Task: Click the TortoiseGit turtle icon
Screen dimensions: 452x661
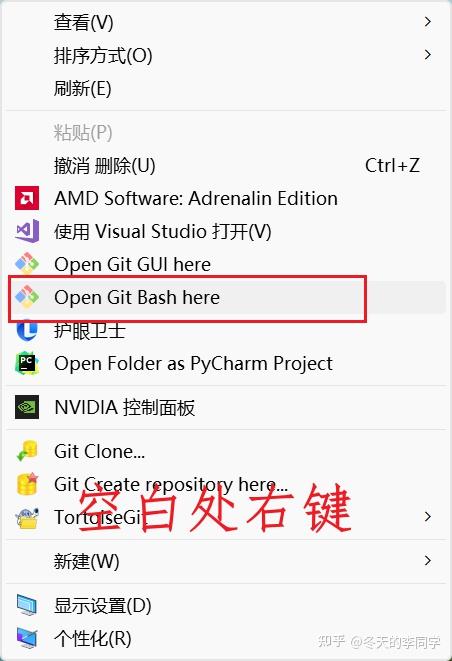Action: coord(27,517)
